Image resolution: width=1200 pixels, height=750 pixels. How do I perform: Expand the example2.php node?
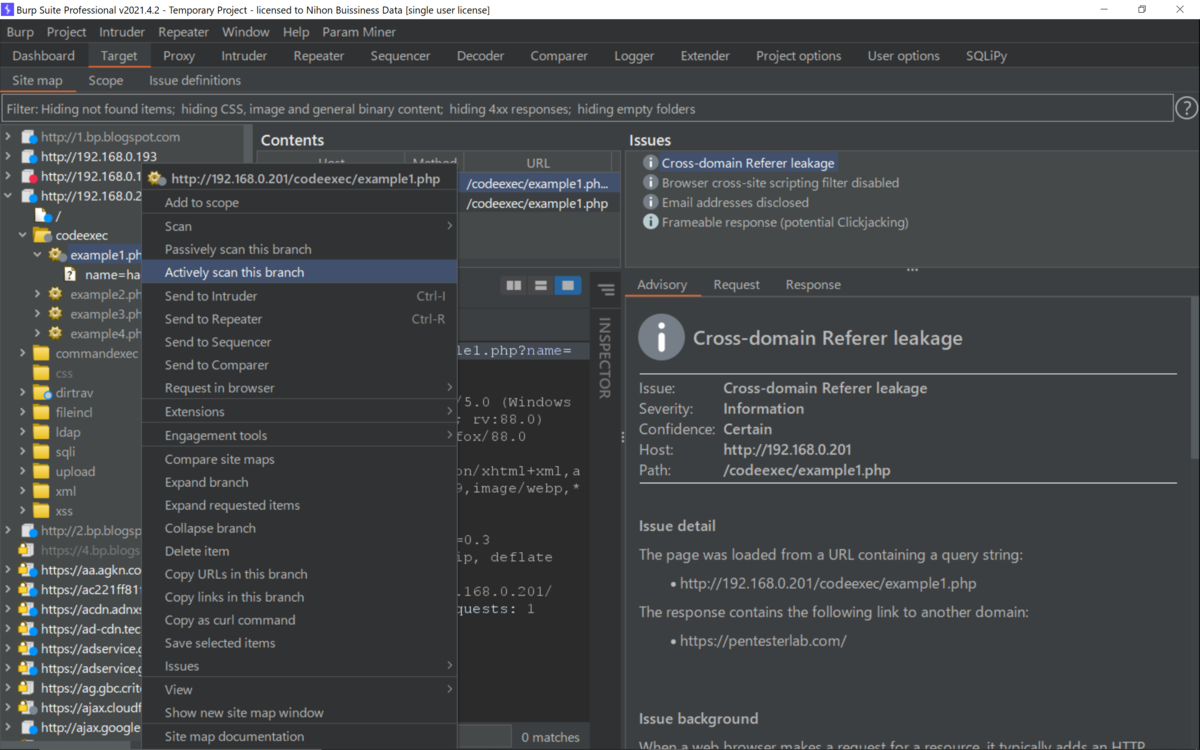click(x=38, y=295)
